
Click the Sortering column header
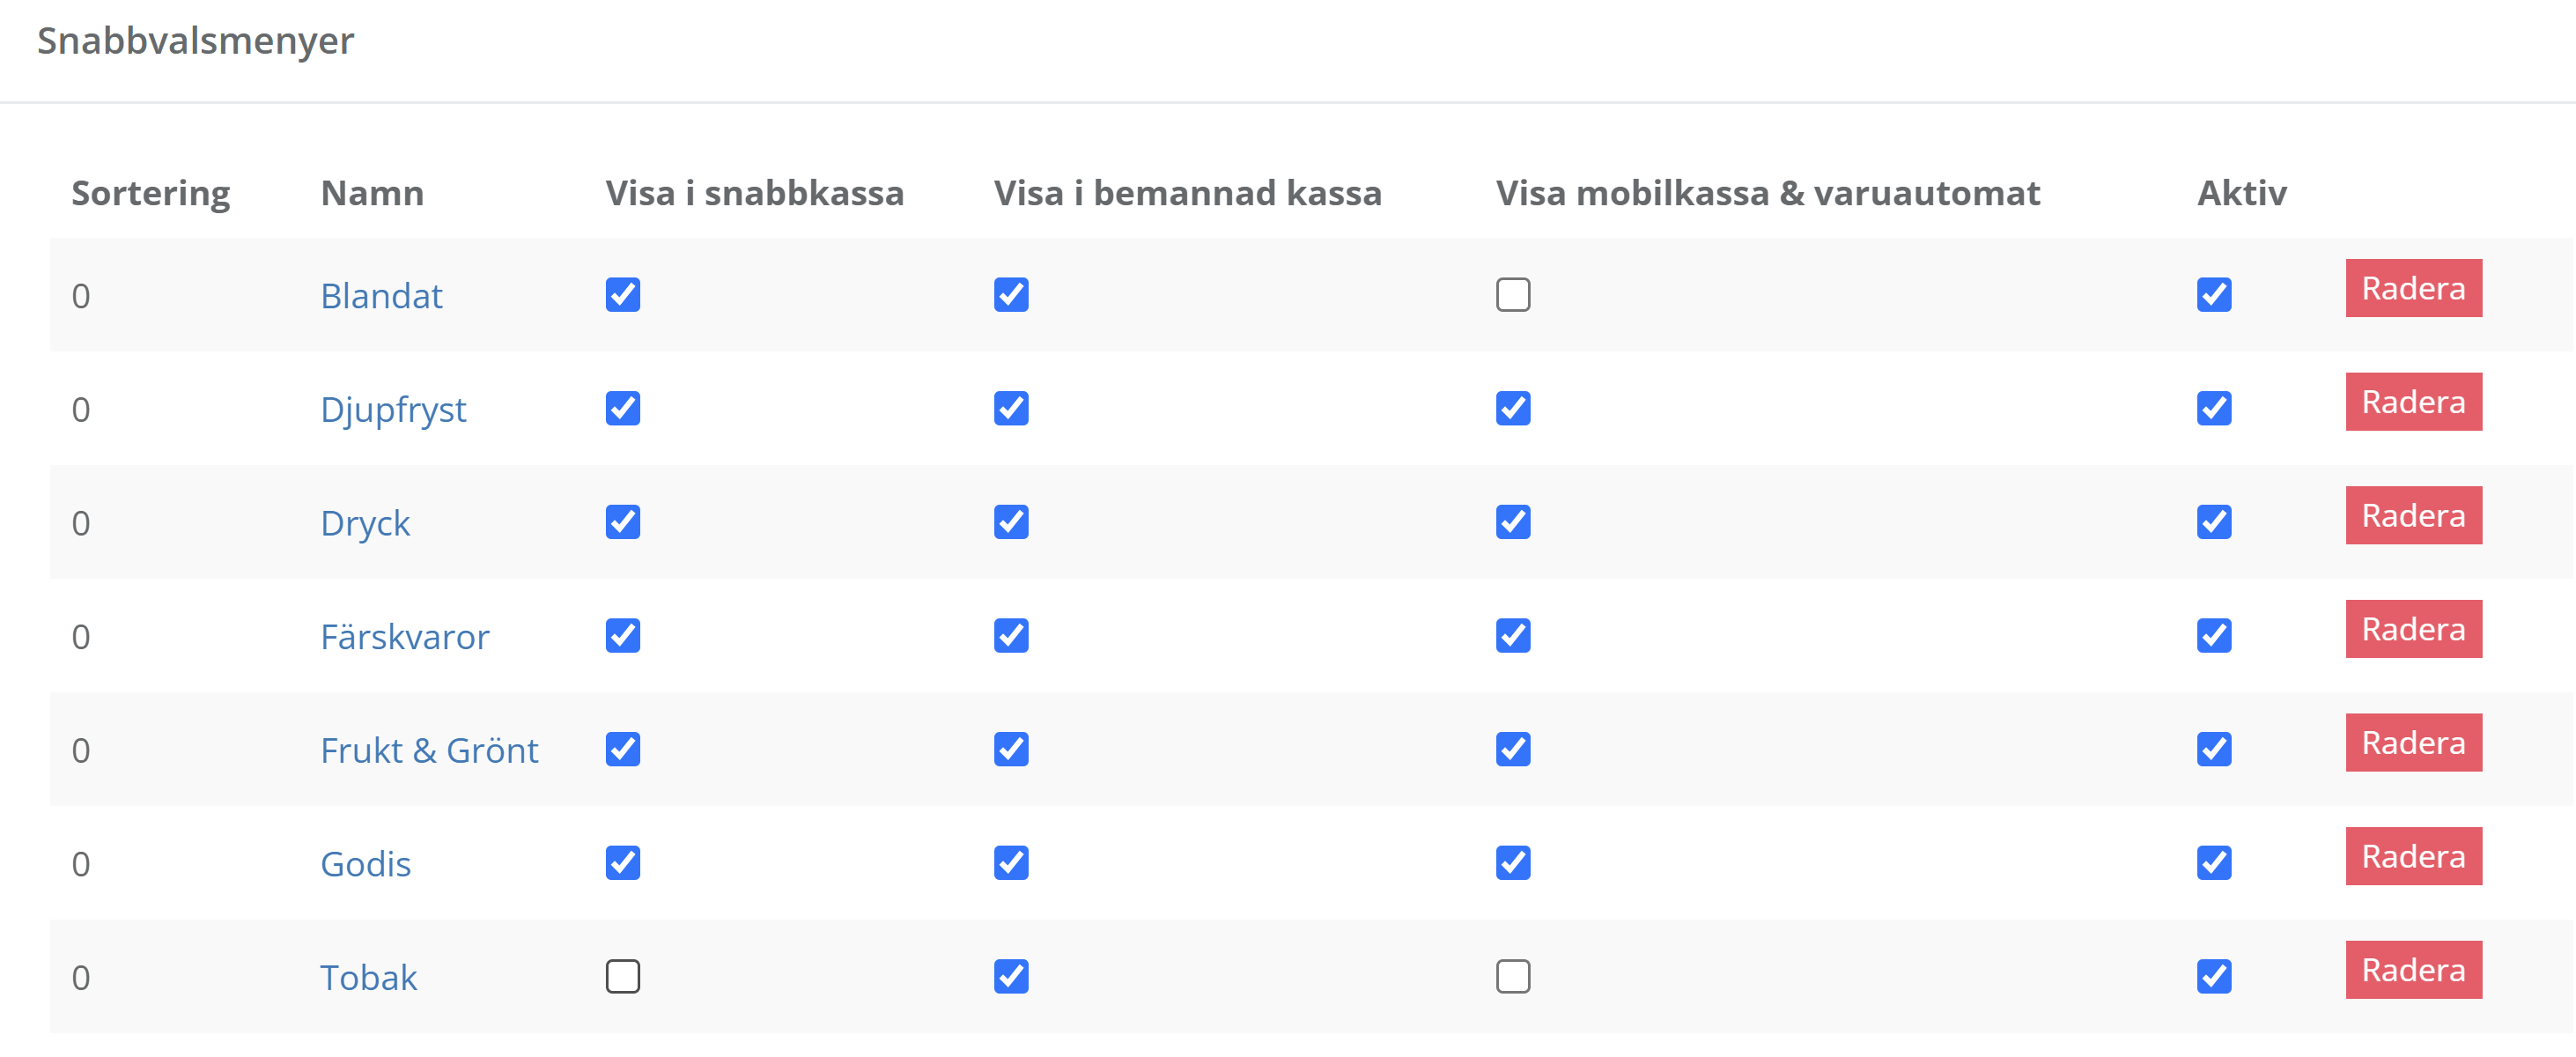coord(151,193)
